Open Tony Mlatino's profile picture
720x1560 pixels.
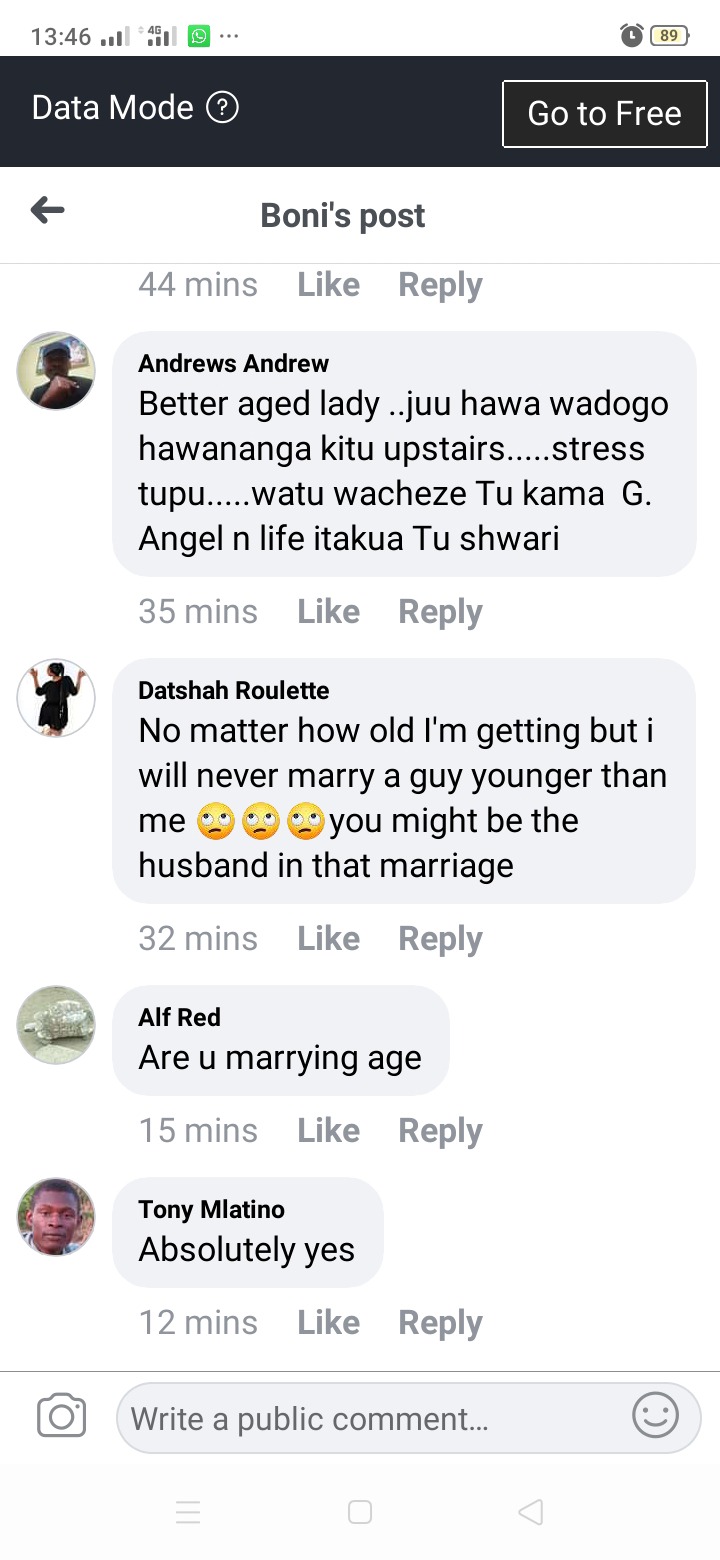(56, 1217)
